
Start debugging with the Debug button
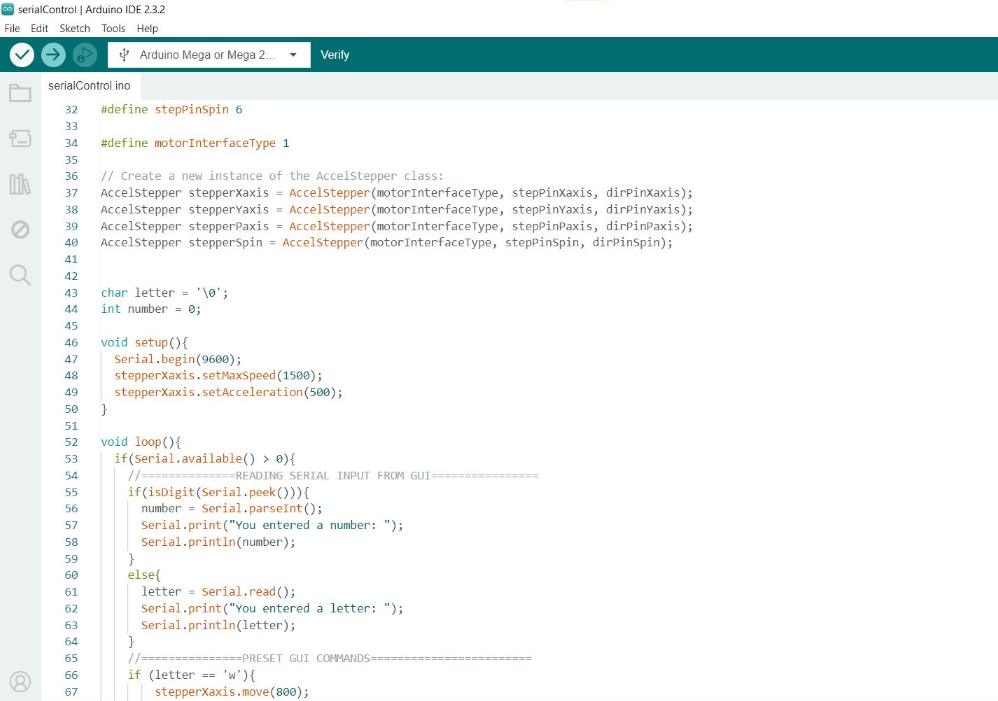(x=85, y=55)
